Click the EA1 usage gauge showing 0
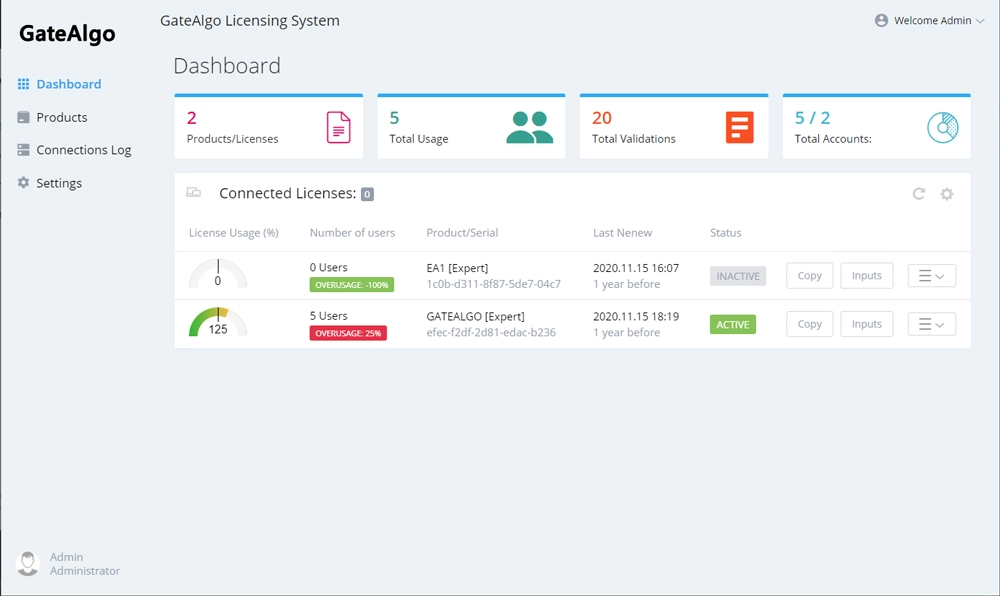The height and width of the screenshot is (596, 1000). [217, 274]
